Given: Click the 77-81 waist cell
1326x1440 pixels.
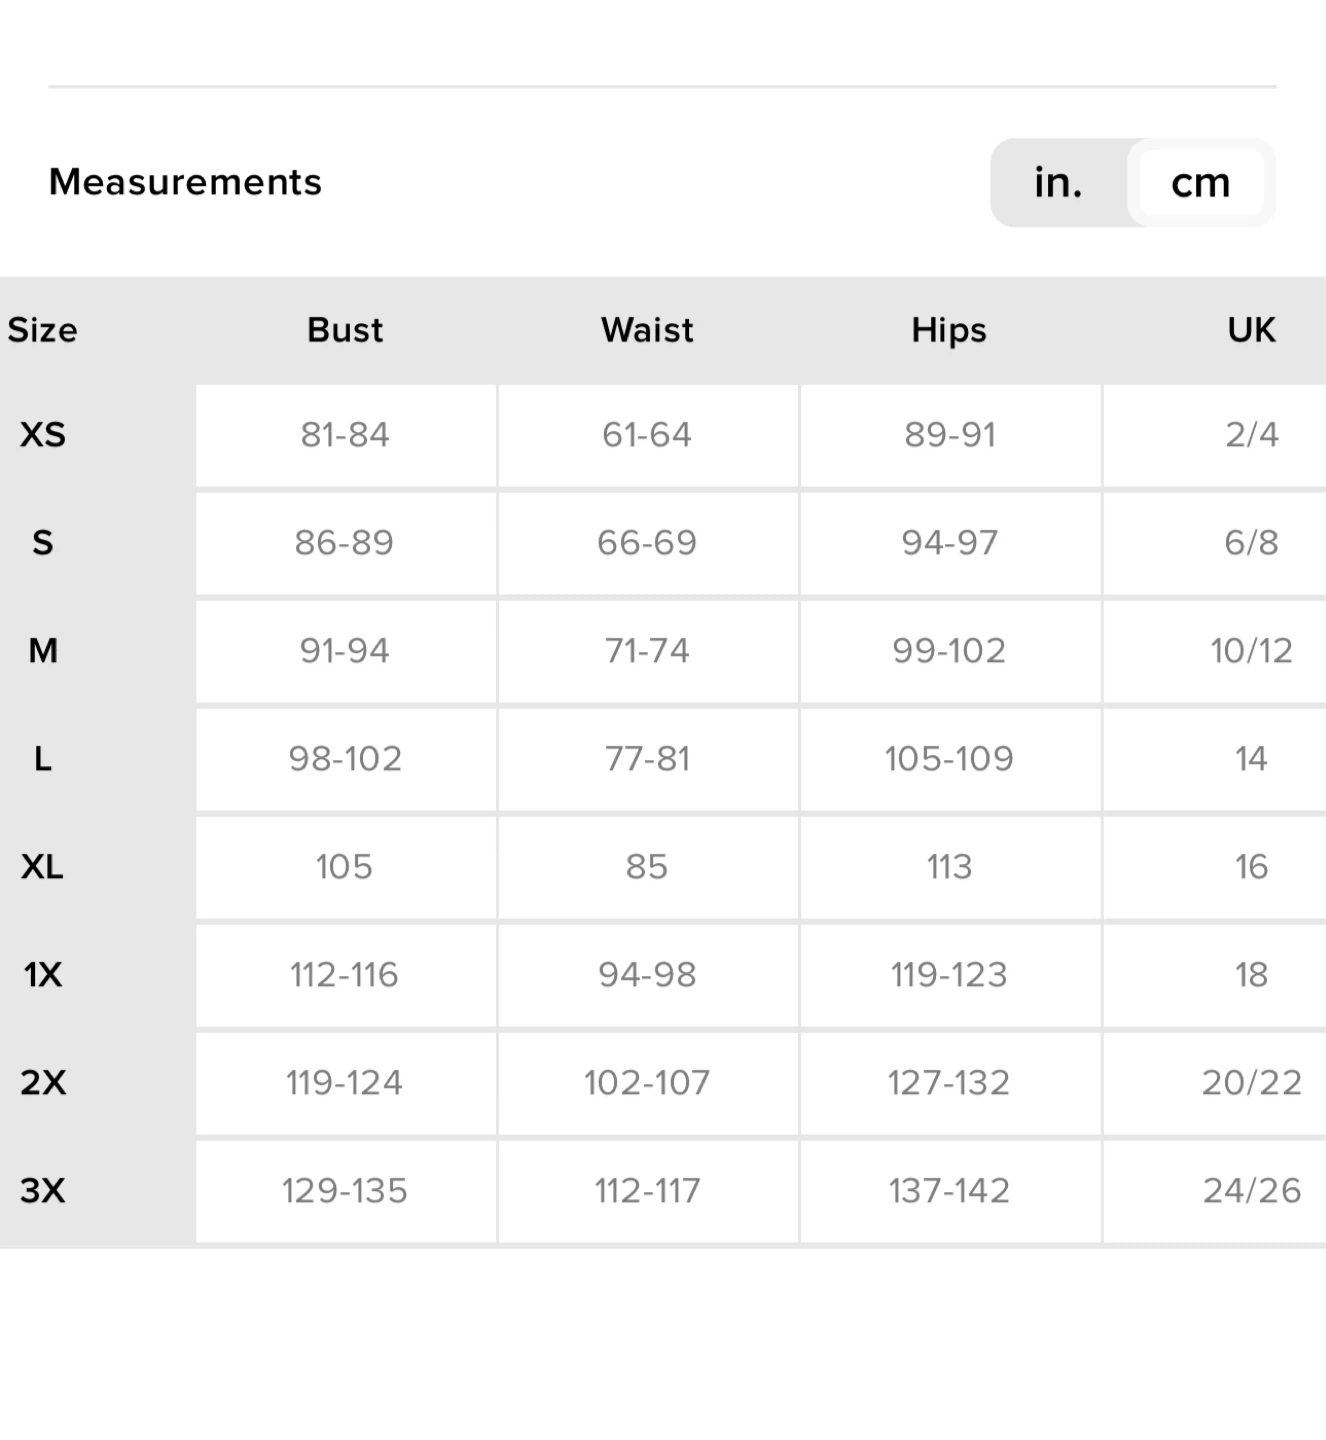Looking at the screenshot, I should click(647, 759).
